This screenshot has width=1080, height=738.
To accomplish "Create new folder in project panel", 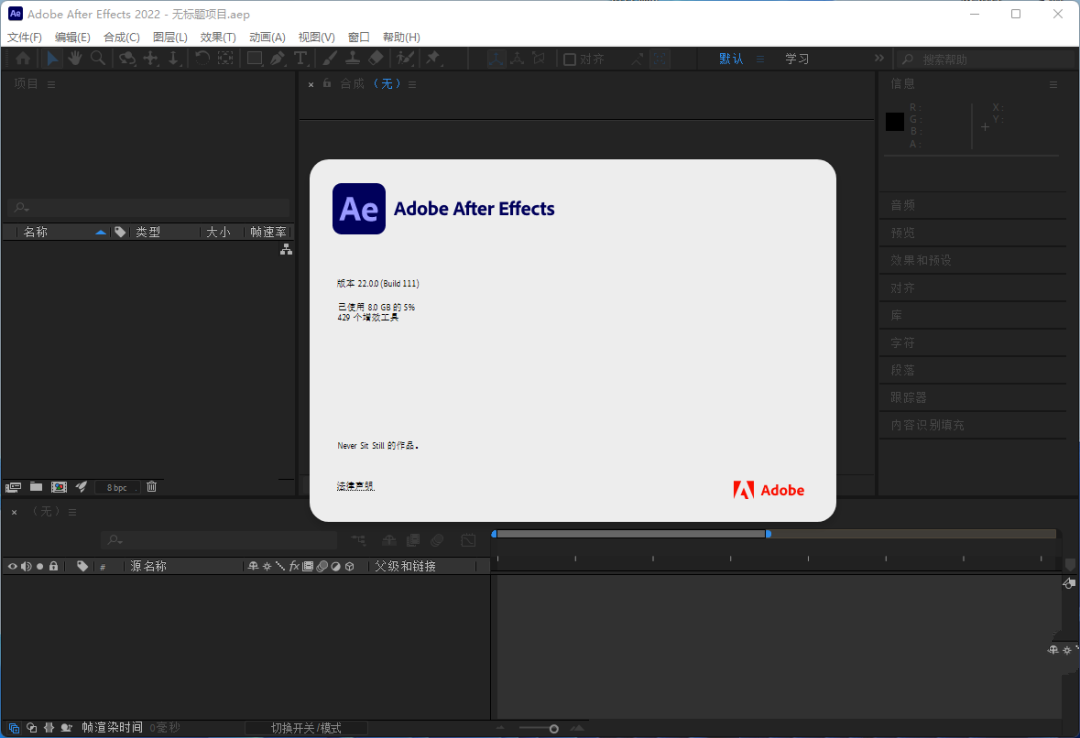I will pos(36,487).
